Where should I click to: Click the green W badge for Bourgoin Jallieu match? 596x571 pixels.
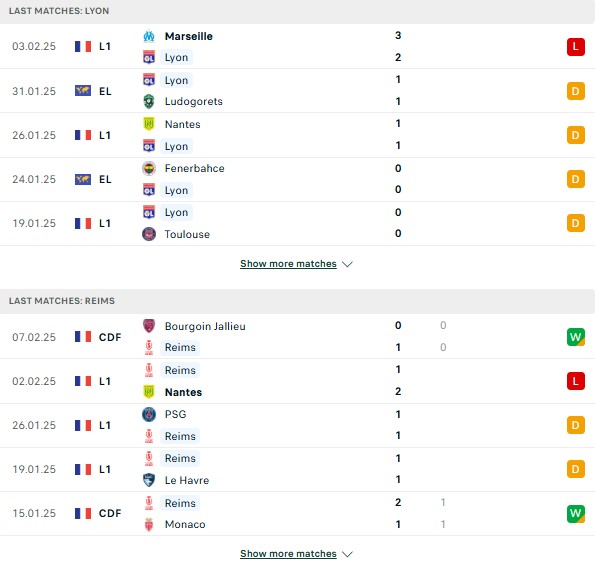tap(575, 337)
